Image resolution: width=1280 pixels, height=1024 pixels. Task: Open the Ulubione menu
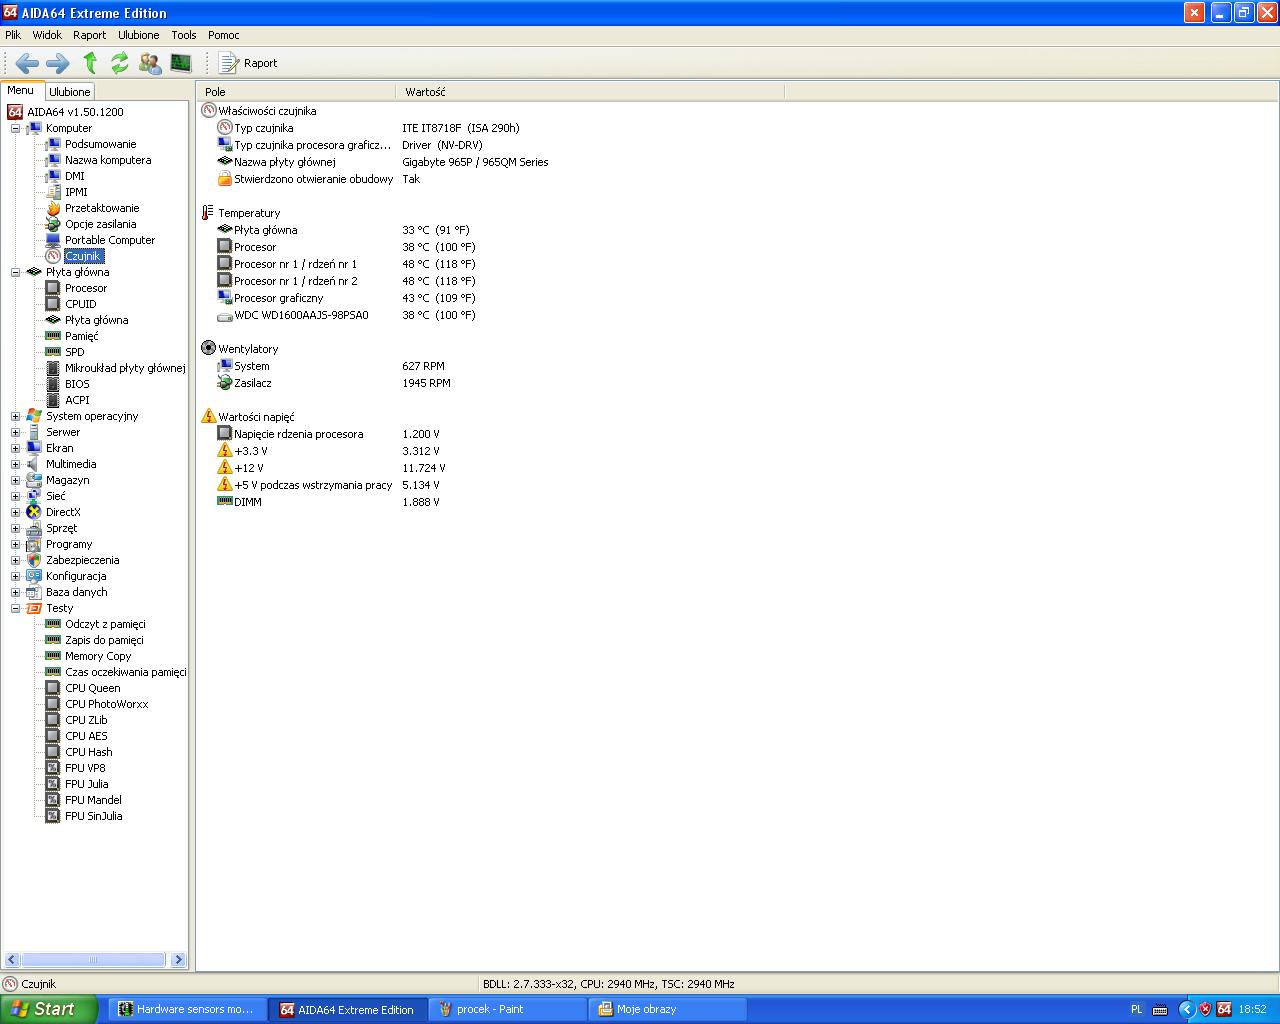(138, 35)
